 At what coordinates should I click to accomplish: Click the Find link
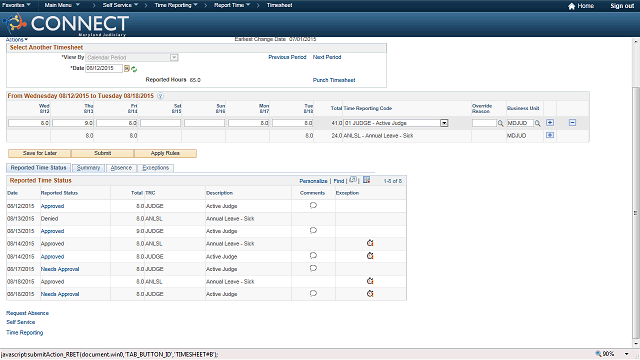tap(339, 181)
